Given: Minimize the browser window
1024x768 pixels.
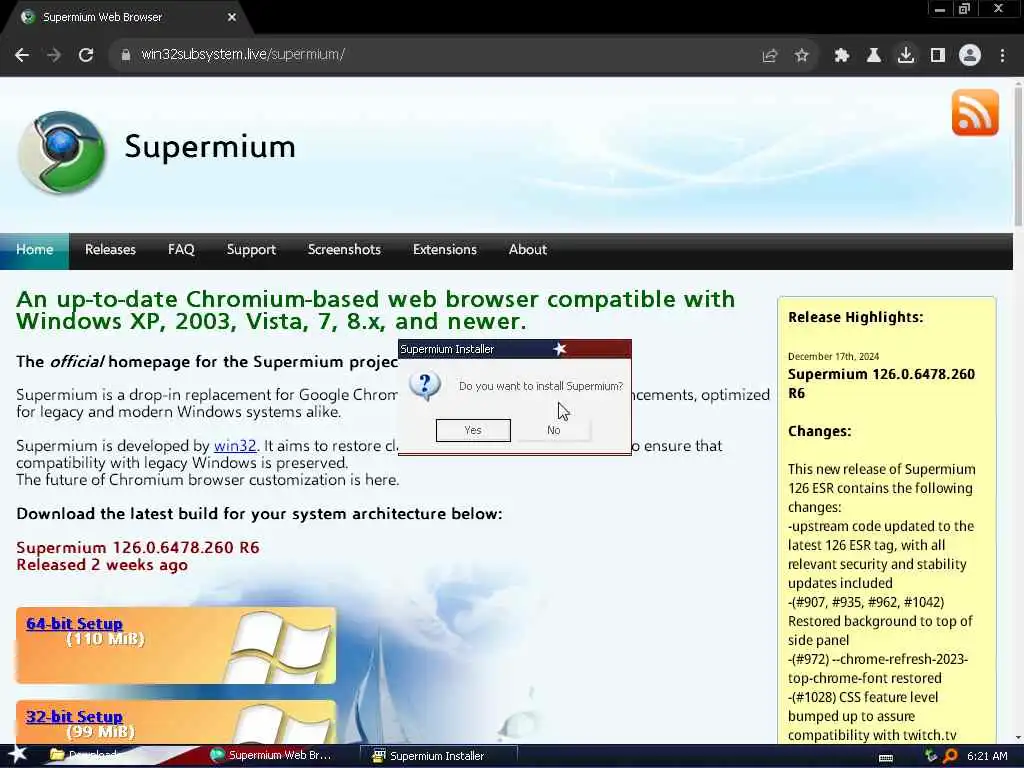Looking at the screenshot, I should [x=940, y=9].
